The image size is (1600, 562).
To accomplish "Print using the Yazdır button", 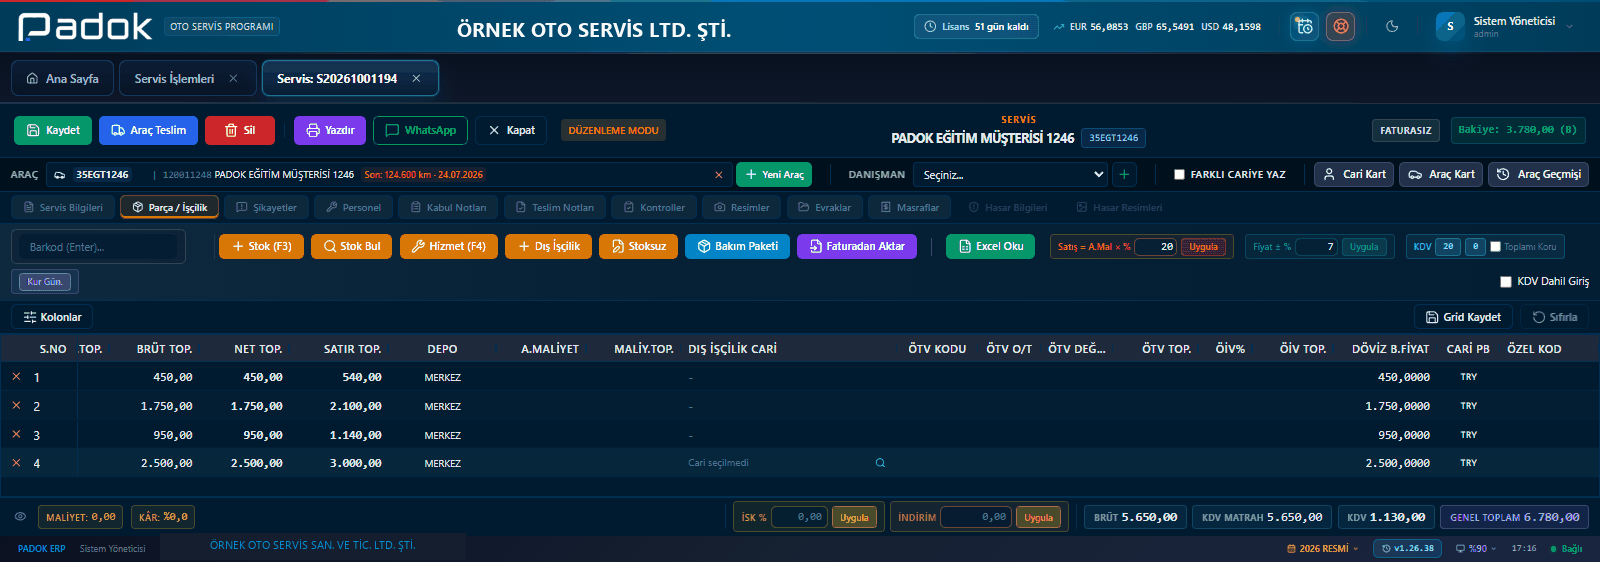I will point(330,130).
